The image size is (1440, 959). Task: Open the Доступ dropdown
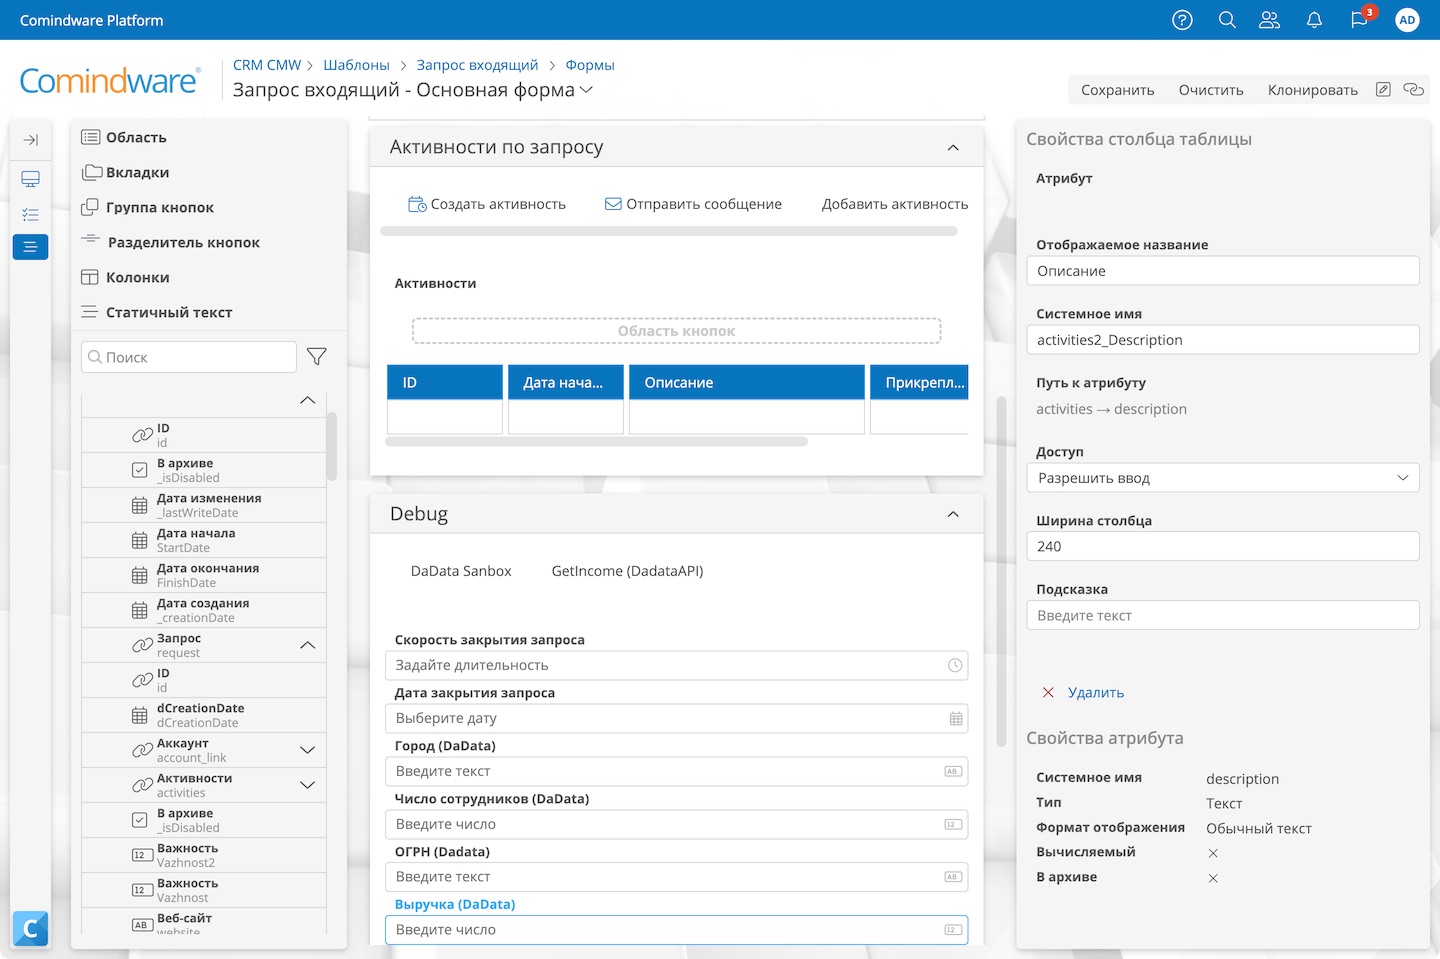point(1223,478)
